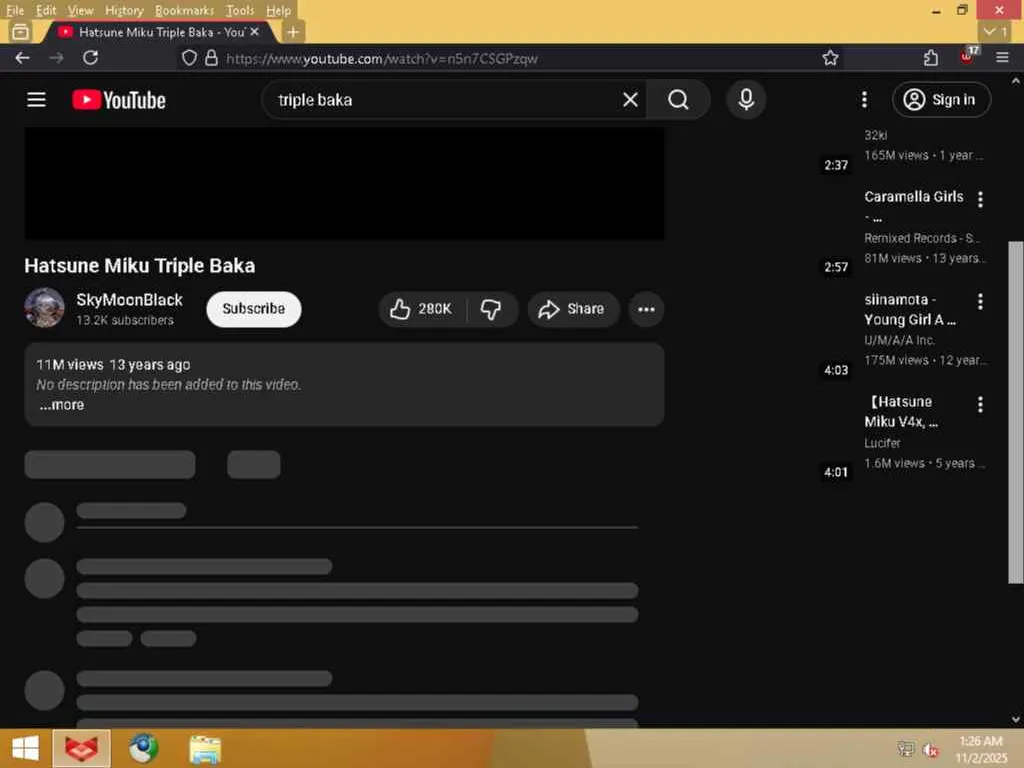This screenshot has width=1024, height=768.
Task: Open the tab overview icon at tab bar start
Action: [20, 31]
